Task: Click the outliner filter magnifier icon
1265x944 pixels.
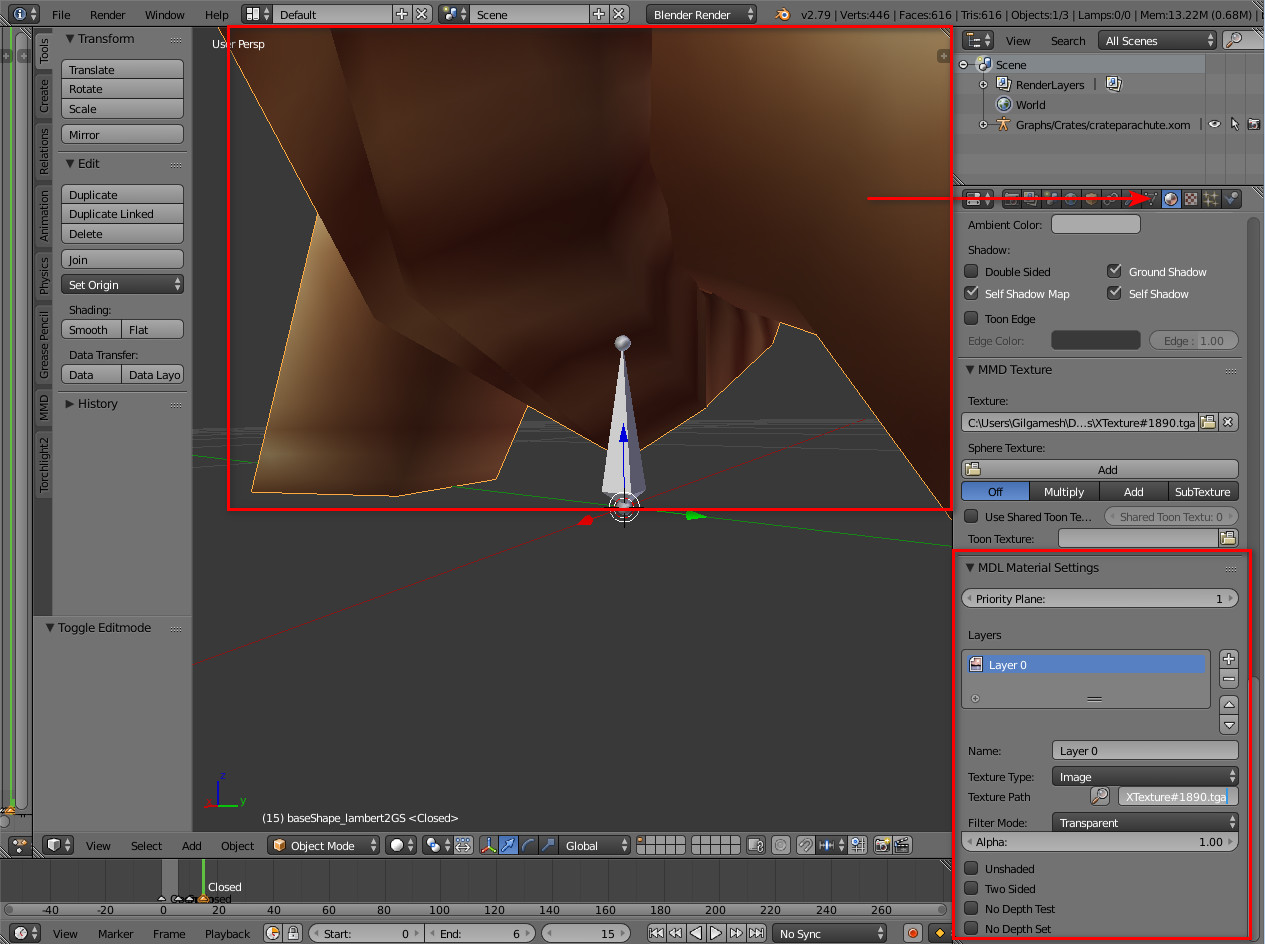Action: click(x=1234, y=40)
